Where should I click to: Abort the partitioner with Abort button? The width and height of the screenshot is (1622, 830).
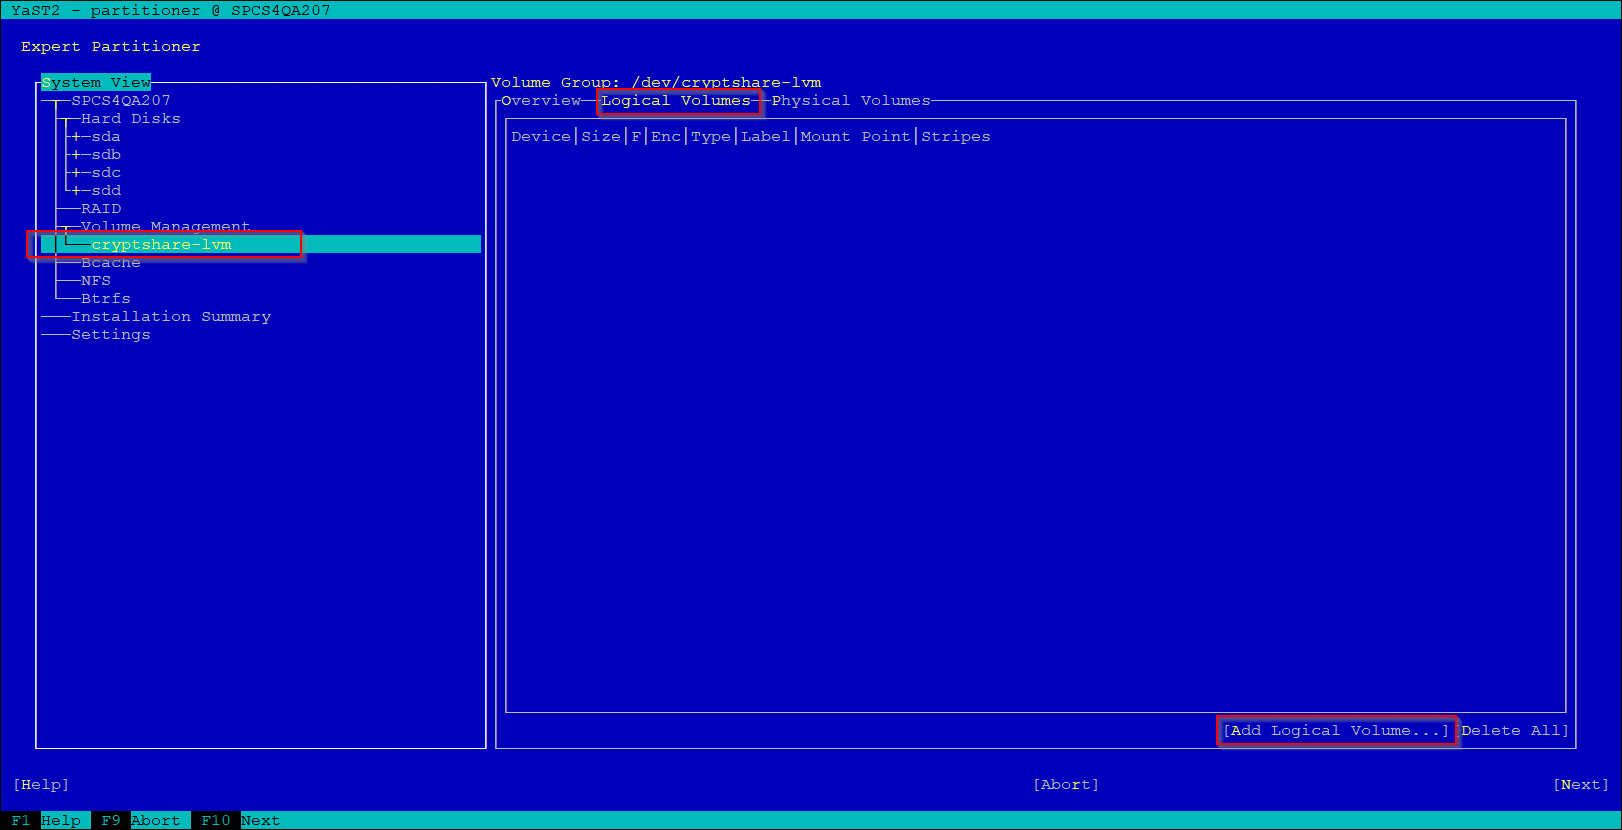click(1066, 785)
